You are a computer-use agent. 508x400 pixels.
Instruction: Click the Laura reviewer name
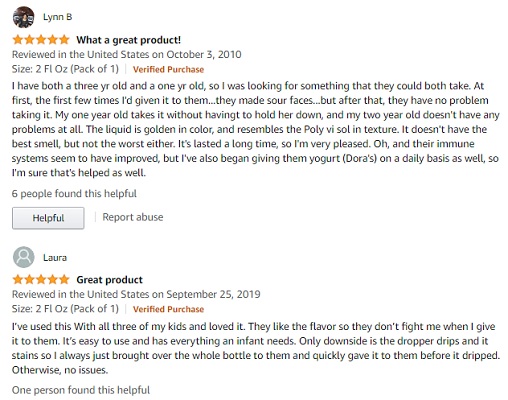(55, 258)
